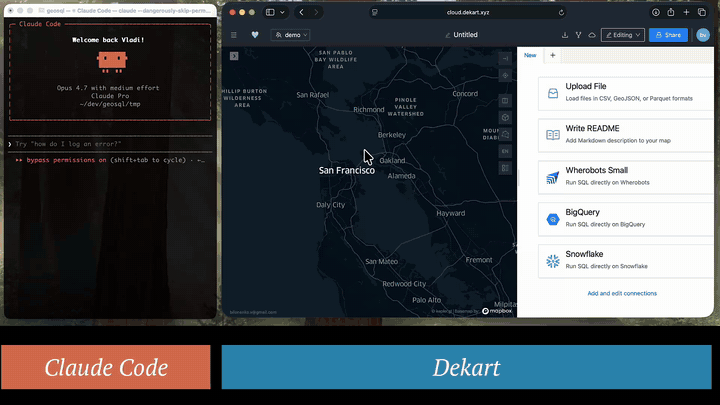Open the user avatar menu
720x405 pixels.
click(703, 35)
